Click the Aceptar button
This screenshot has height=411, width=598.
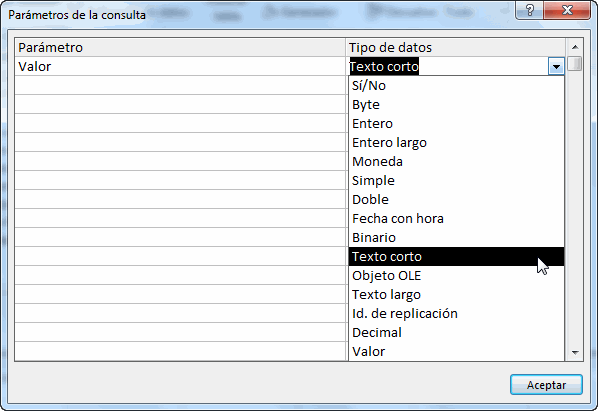click(x=546, y=385)
